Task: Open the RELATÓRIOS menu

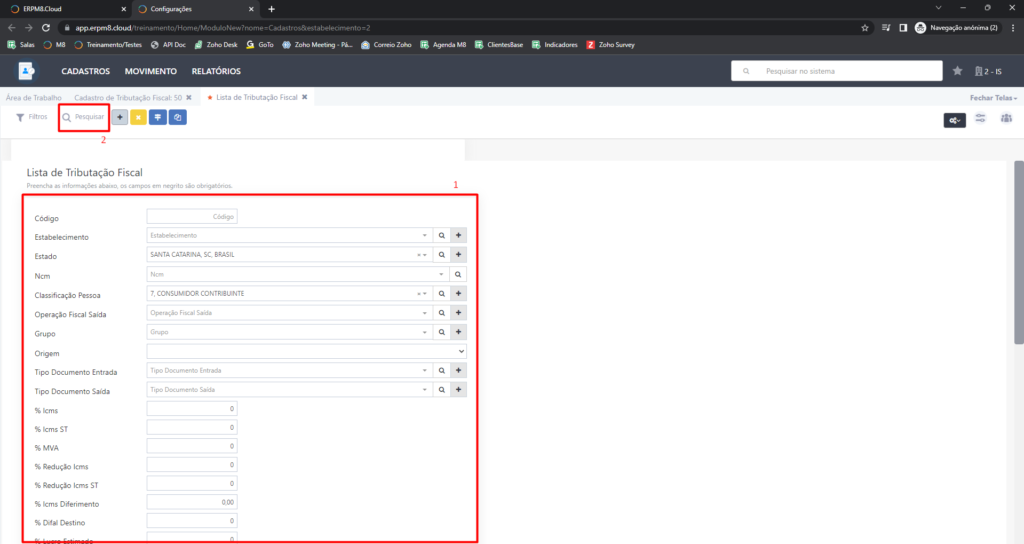Action: click(217, 72)
